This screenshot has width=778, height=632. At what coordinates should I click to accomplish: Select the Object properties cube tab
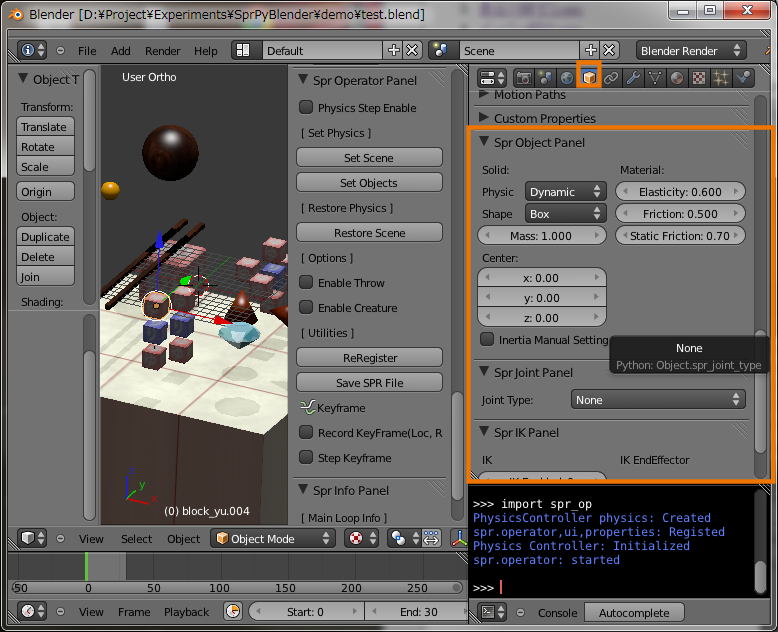[x=589, y=78]
